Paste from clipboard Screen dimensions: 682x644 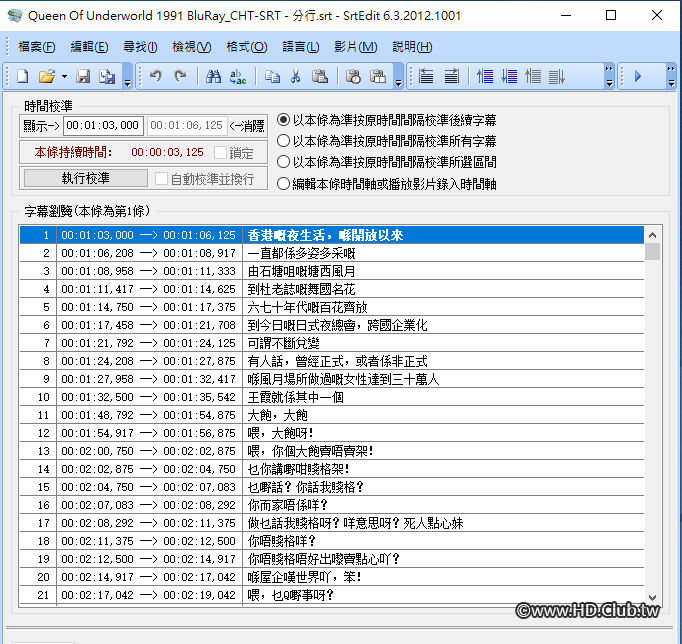click(x=320, y=77)
